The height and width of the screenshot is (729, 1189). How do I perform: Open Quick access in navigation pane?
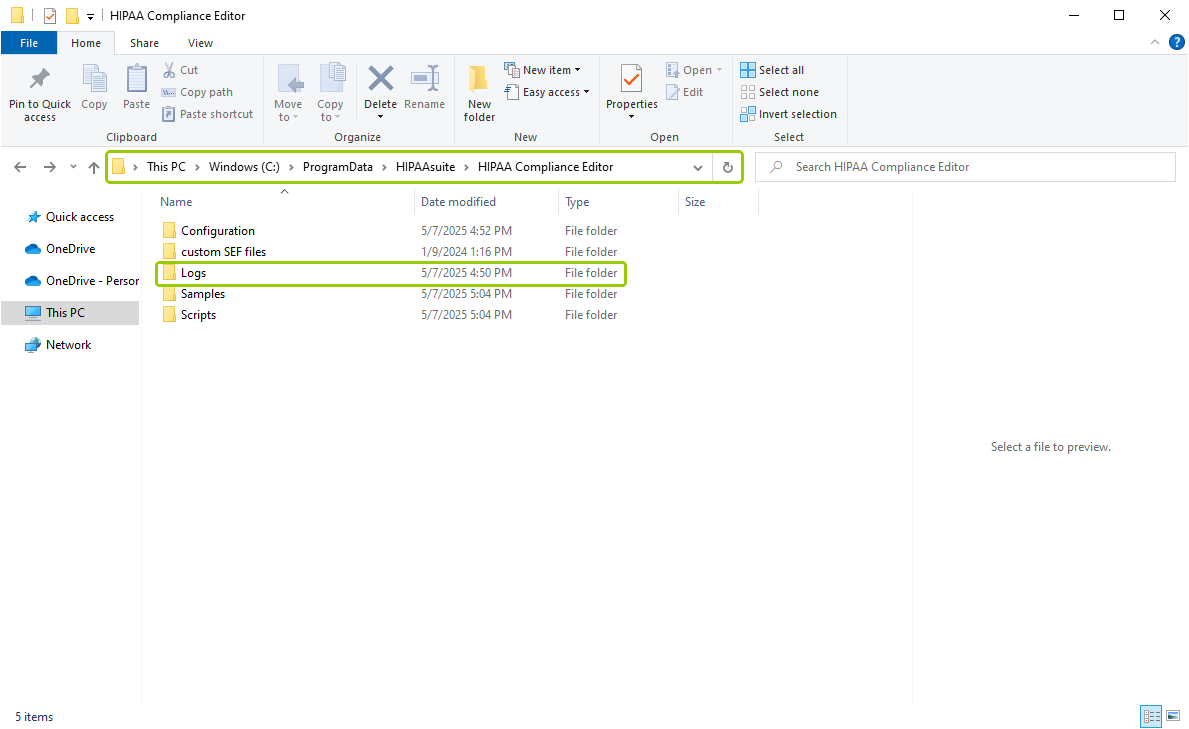point(71,217)
